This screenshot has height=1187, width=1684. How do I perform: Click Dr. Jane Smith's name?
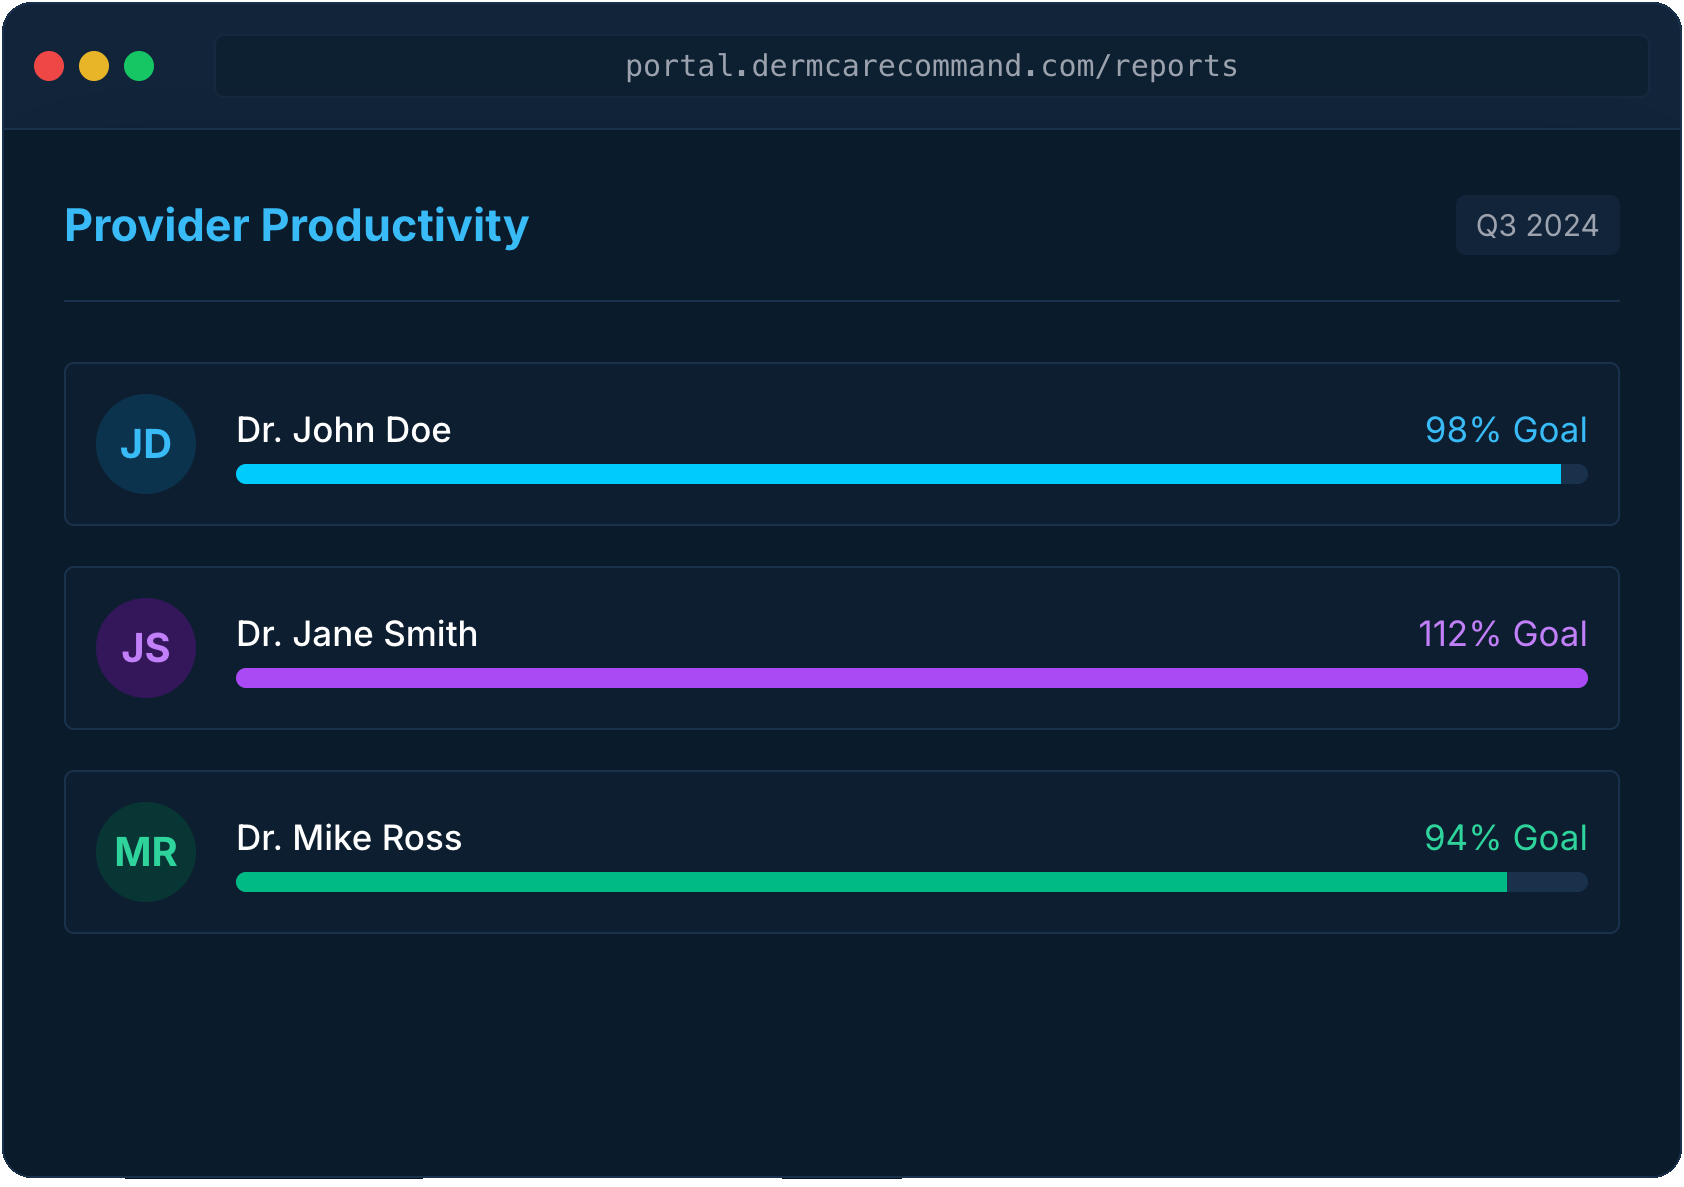[x=357, y=634]
